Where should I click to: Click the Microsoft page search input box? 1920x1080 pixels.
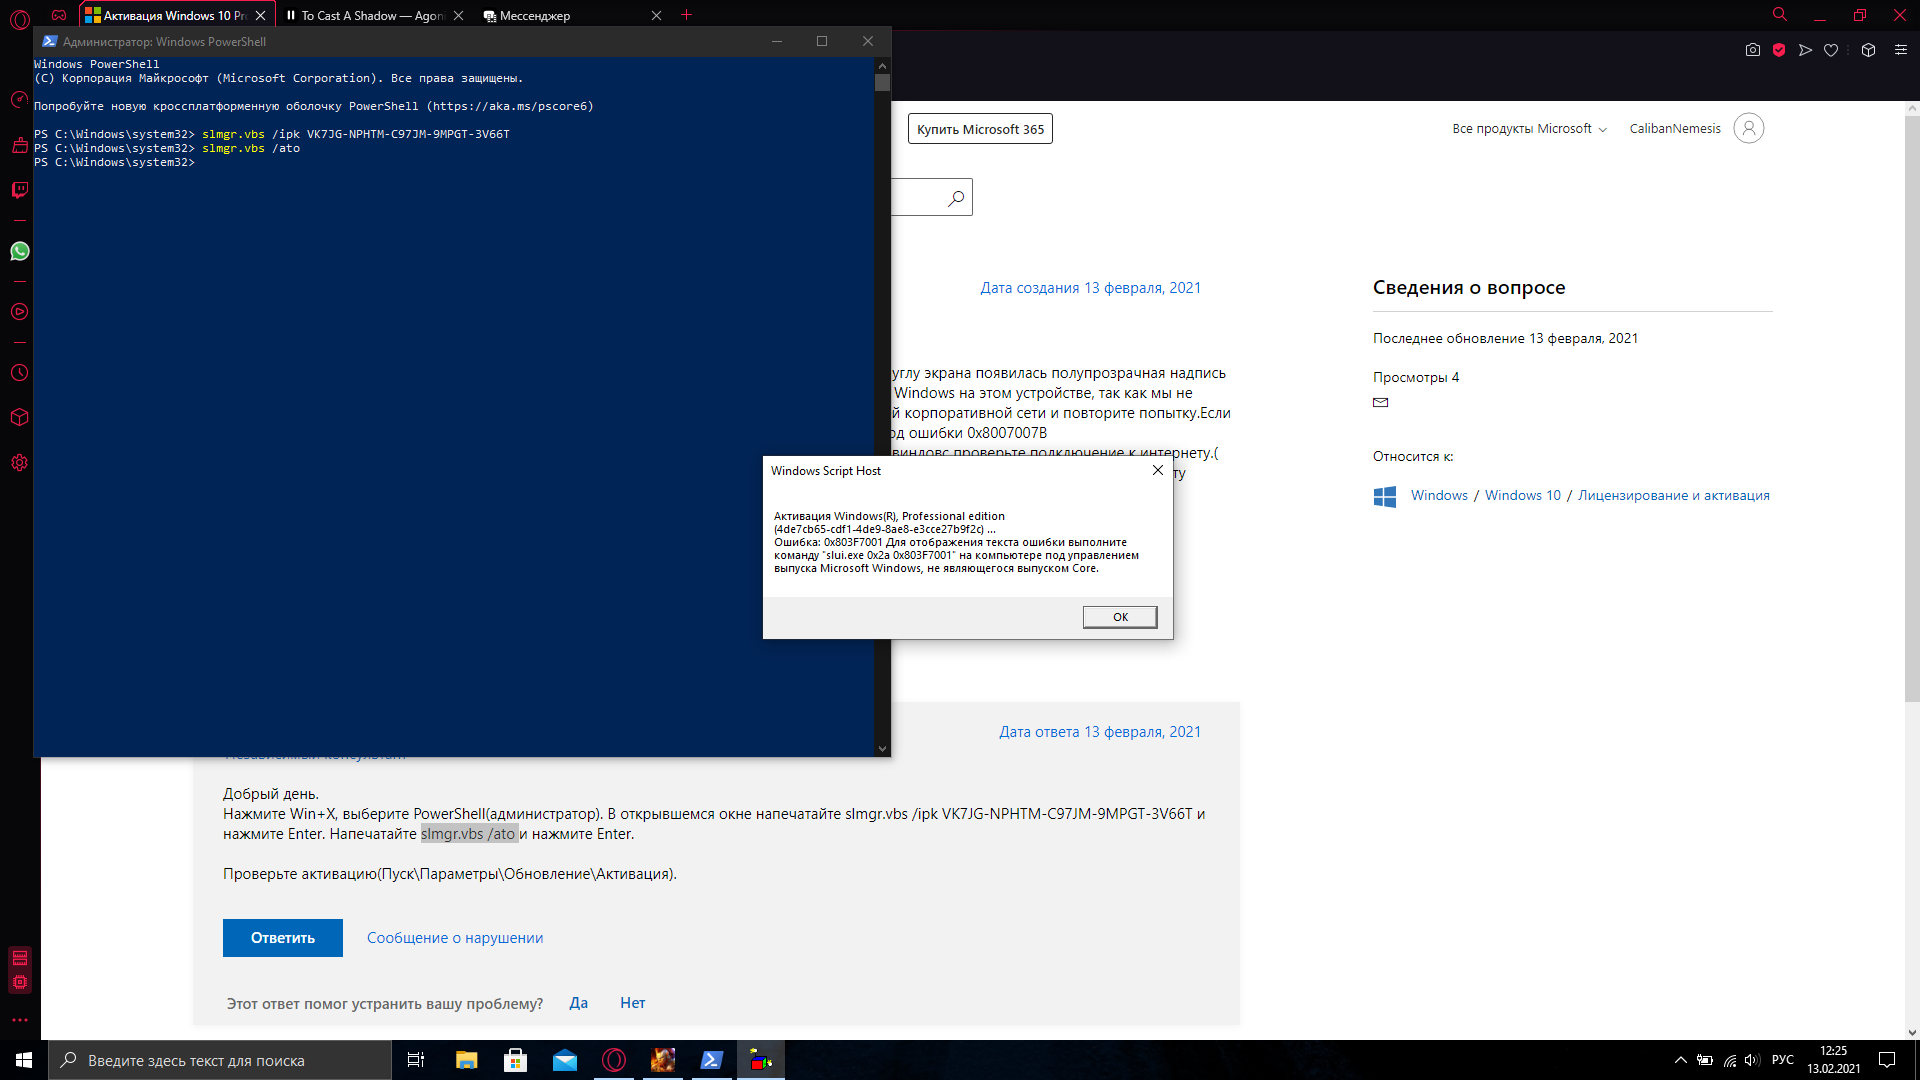coord(915,198)
